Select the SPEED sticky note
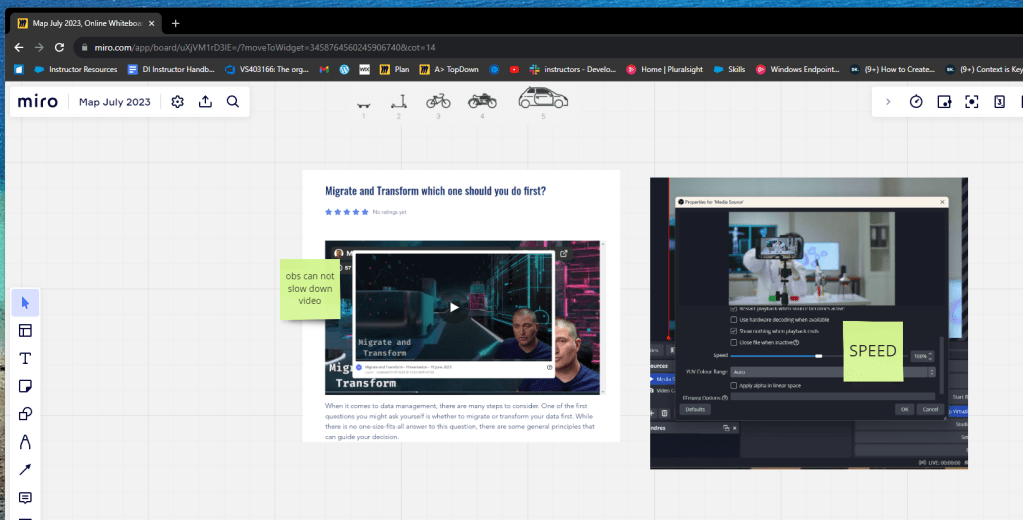Viewport: 1023px width, 520px height. pyautogui.click(x=873, y=351)
